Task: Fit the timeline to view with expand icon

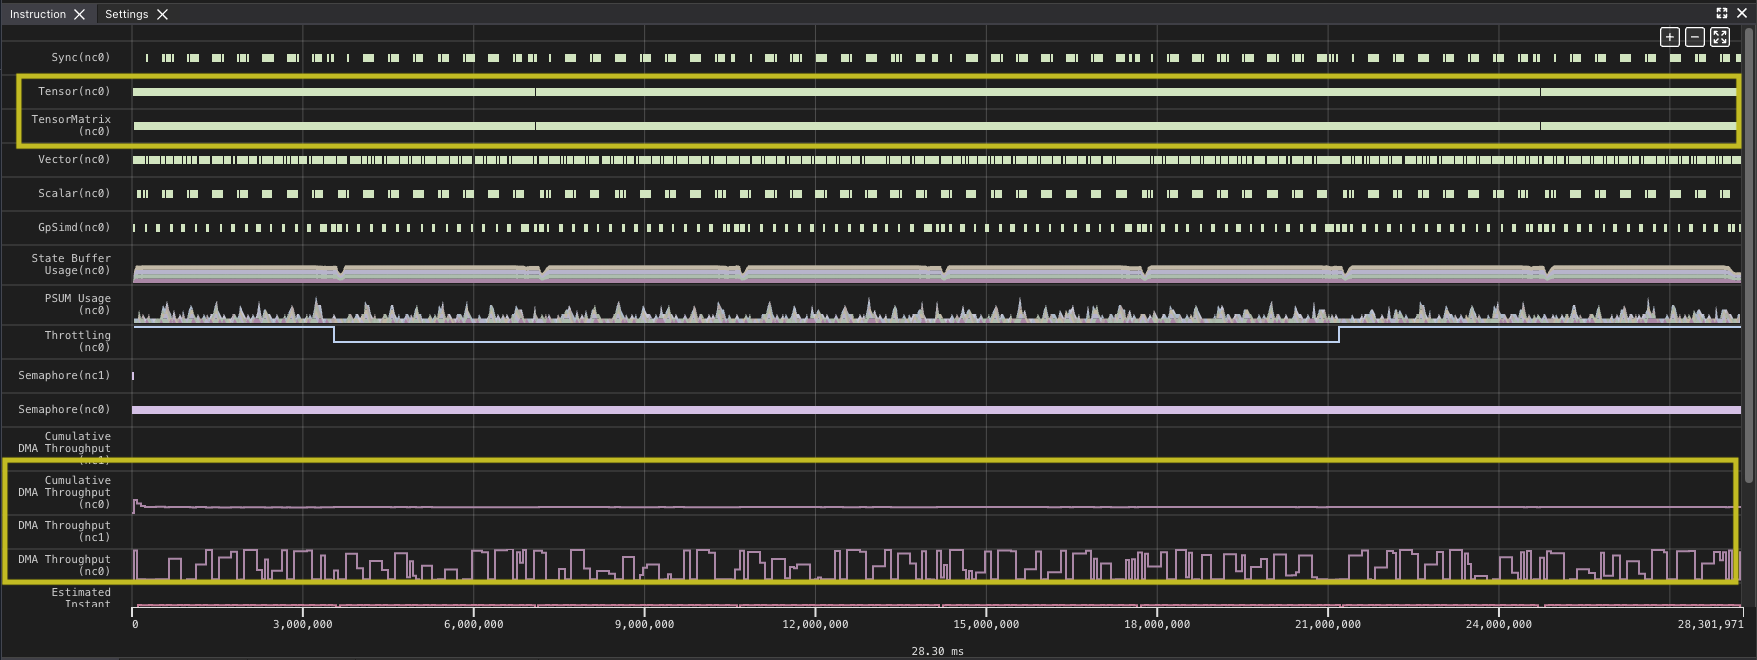Action: (1719, 37)
